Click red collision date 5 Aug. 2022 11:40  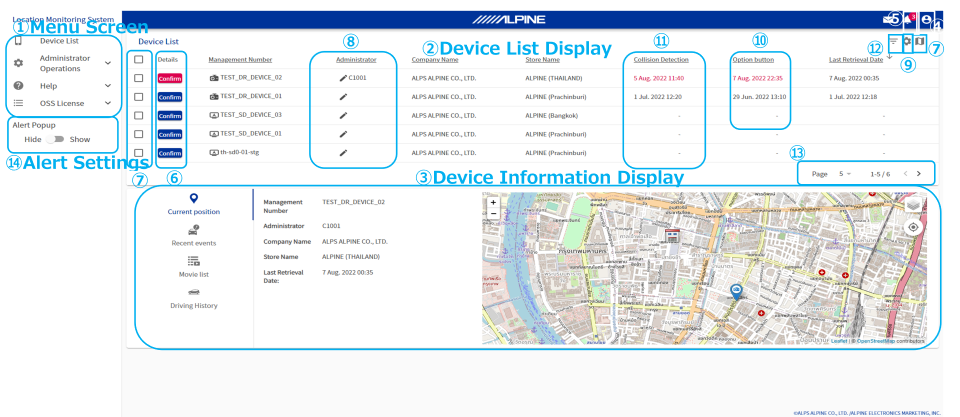tap(659, 78)
